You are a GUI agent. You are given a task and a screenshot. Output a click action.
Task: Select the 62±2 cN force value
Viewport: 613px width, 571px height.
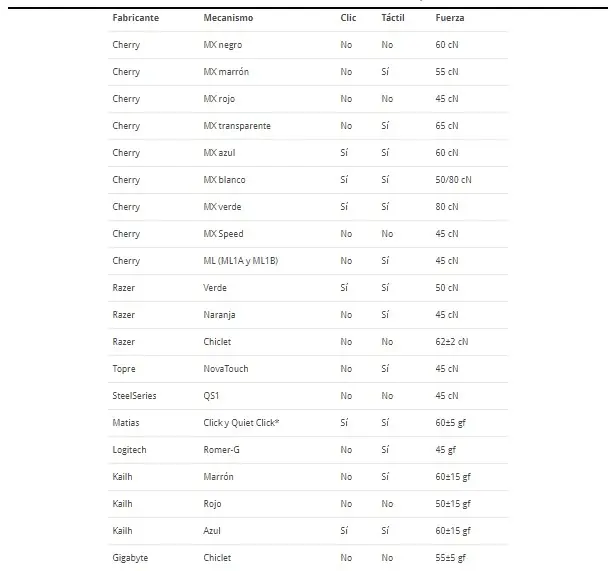point(453,342)
